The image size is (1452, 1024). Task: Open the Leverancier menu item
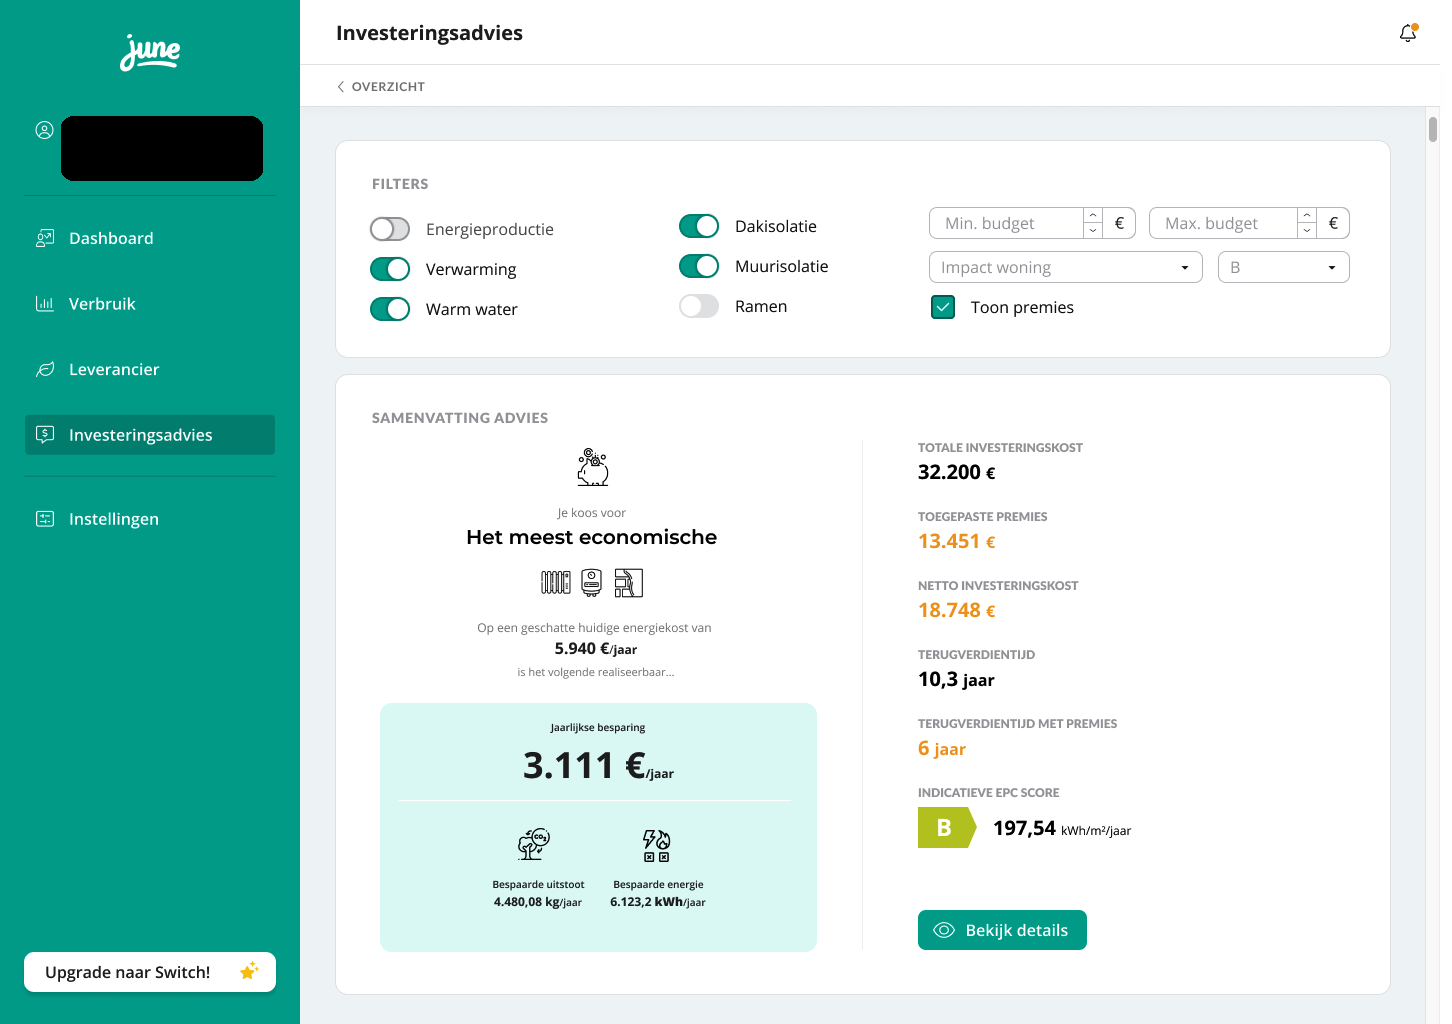[x=150, y=369]
